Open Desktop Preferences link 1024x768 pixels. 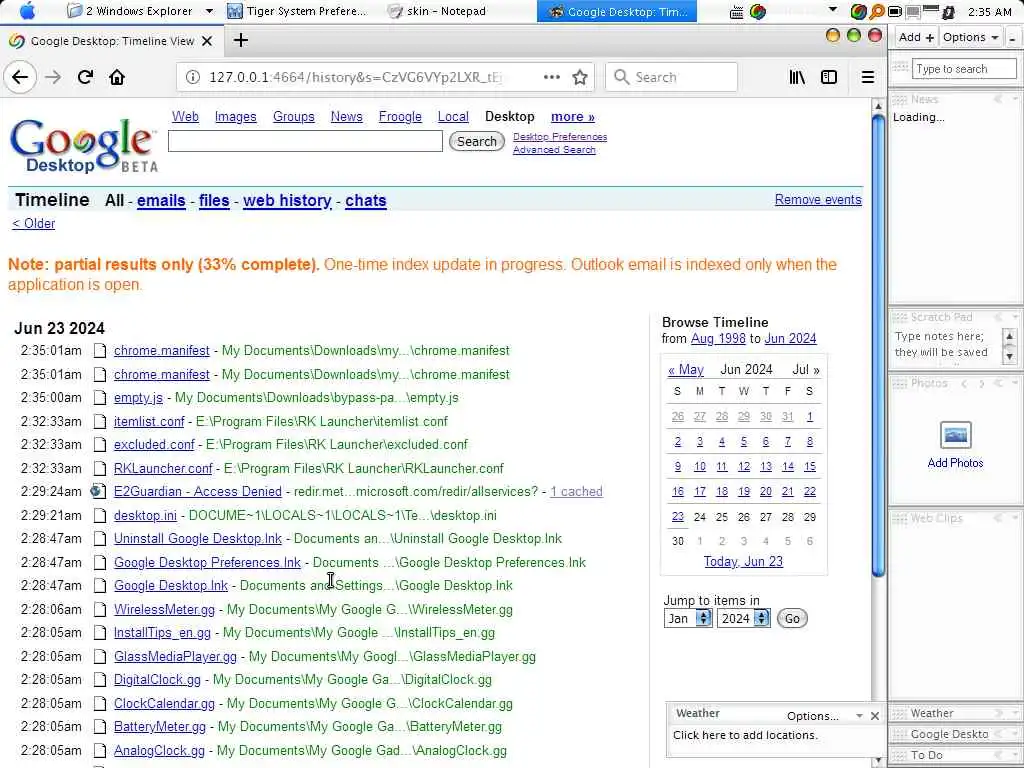(560, 136)
